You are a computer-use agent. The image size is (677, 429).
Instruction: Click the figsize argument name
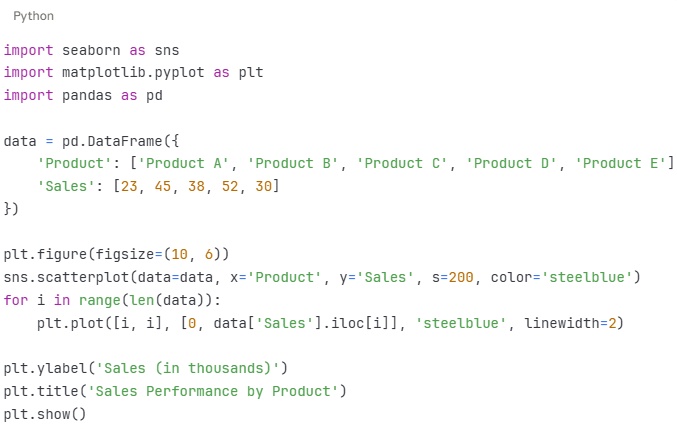[x=120, y=253]
